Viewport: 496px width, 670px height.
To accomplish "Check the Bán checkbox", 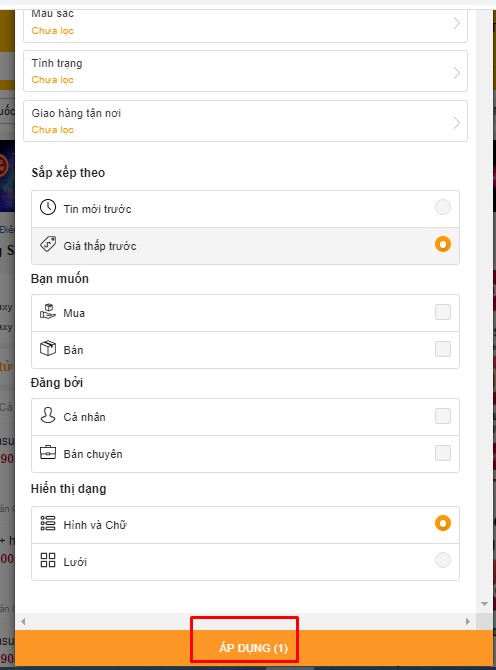I will (443, 349).
